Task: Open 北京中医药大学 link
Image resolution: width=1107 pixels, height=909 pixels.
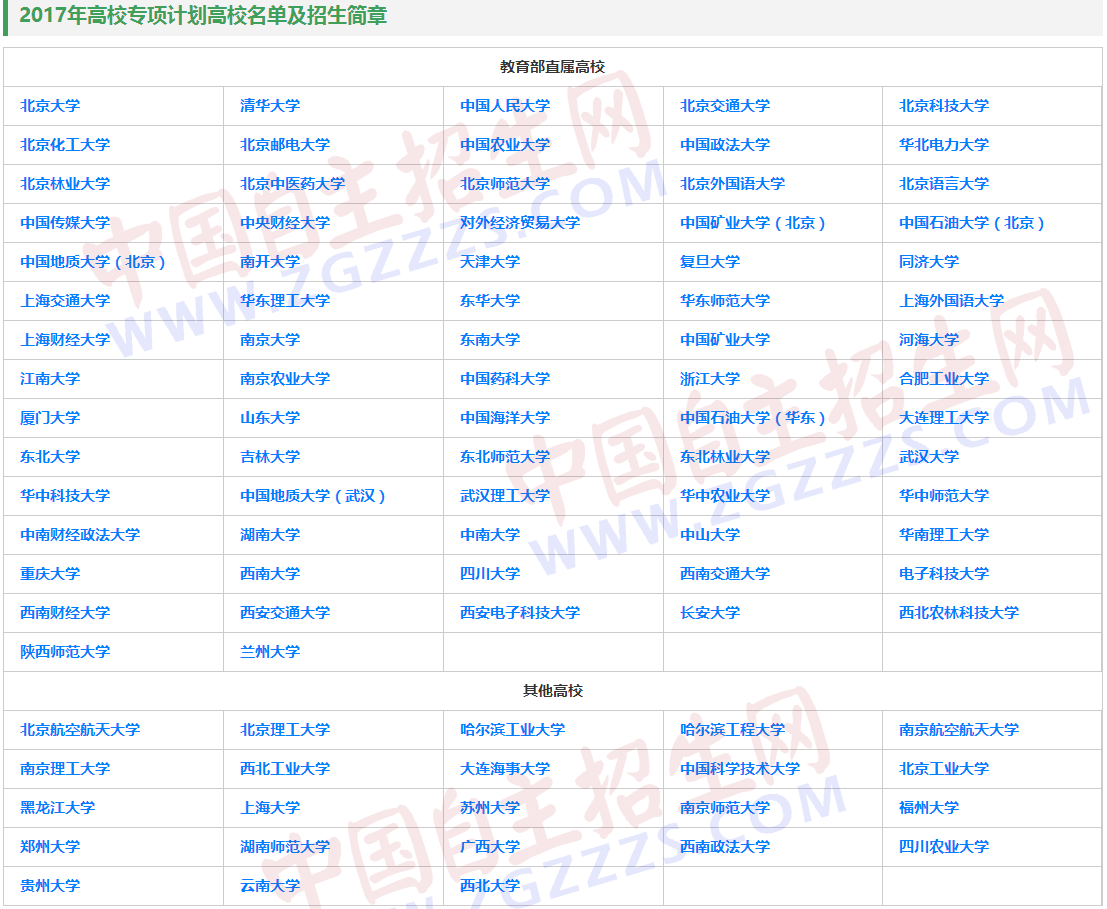Action: tap(292, 183)
